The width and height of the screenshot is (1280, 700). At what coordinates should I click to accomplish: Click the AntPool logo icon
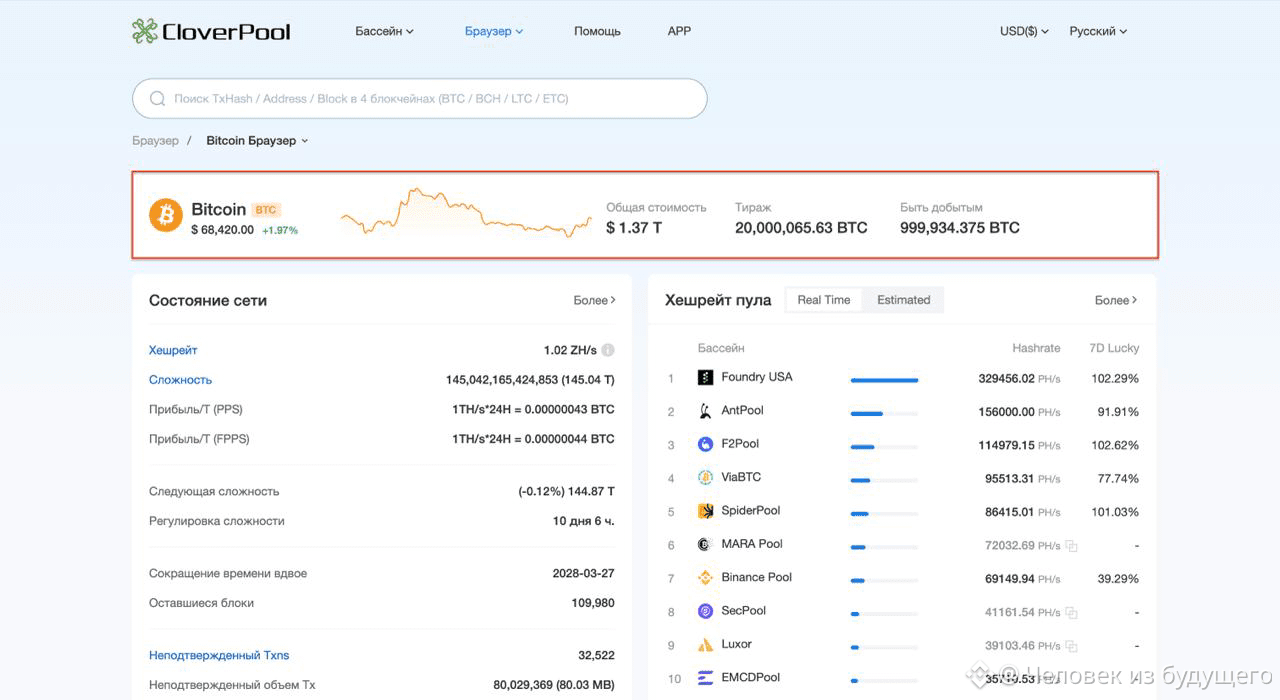tap(705, 411)
